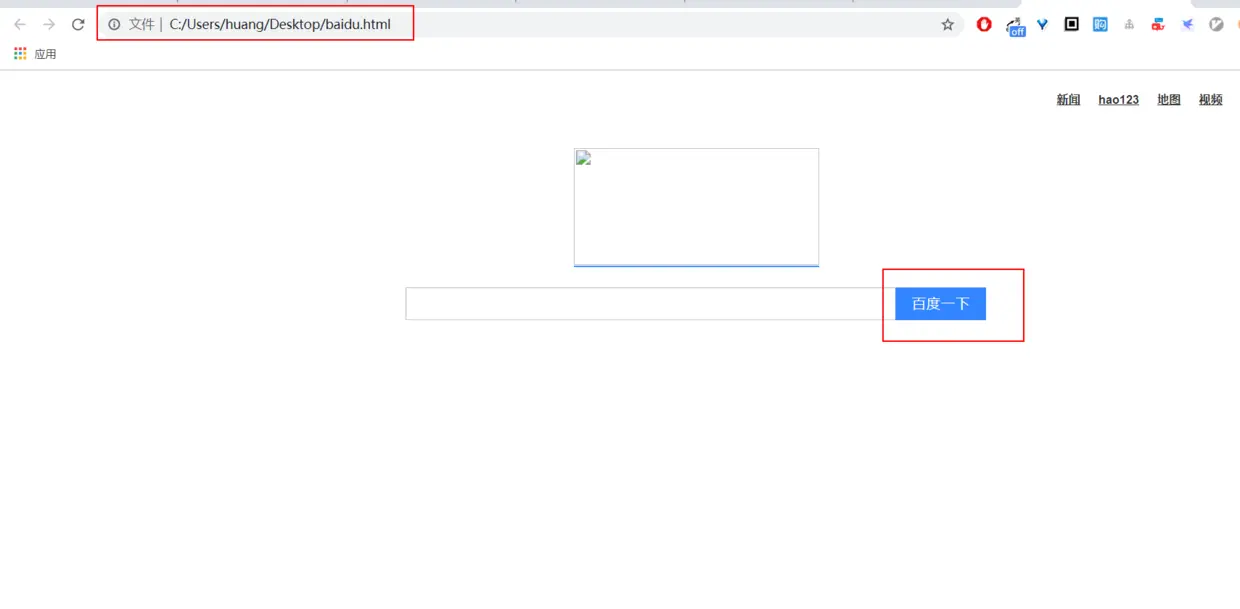
Task: Open the hao123 link
Action: [1118, 99]
